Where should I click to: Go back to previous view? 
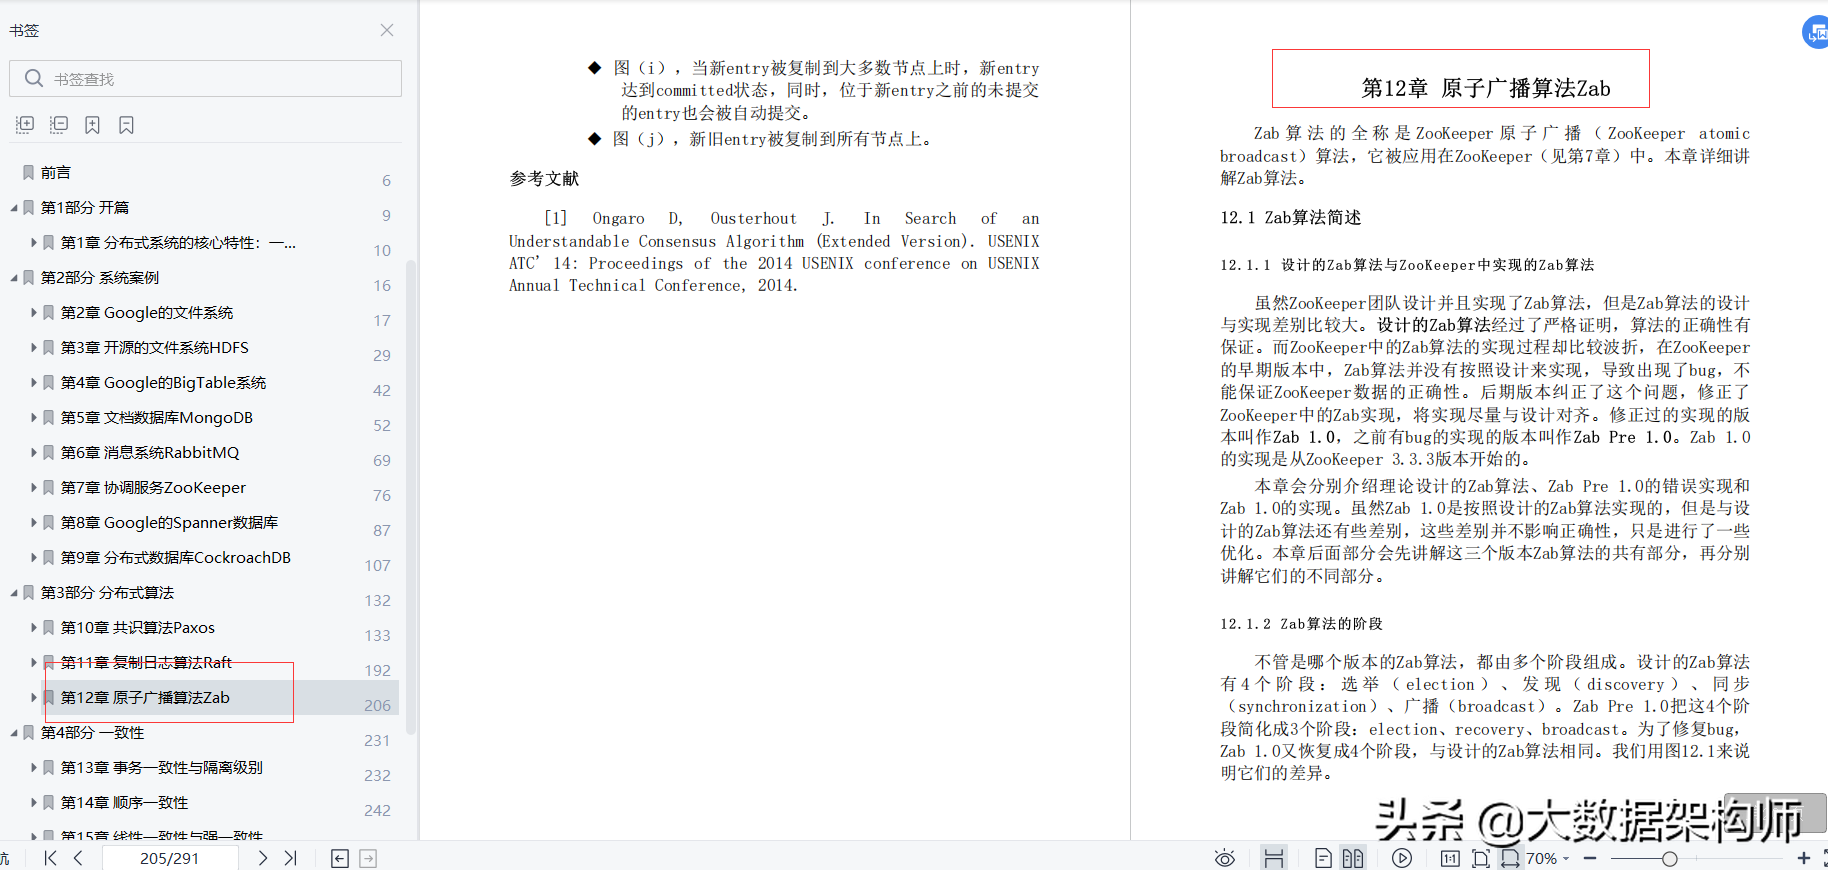pyautogui.click(x=340, y=858)
